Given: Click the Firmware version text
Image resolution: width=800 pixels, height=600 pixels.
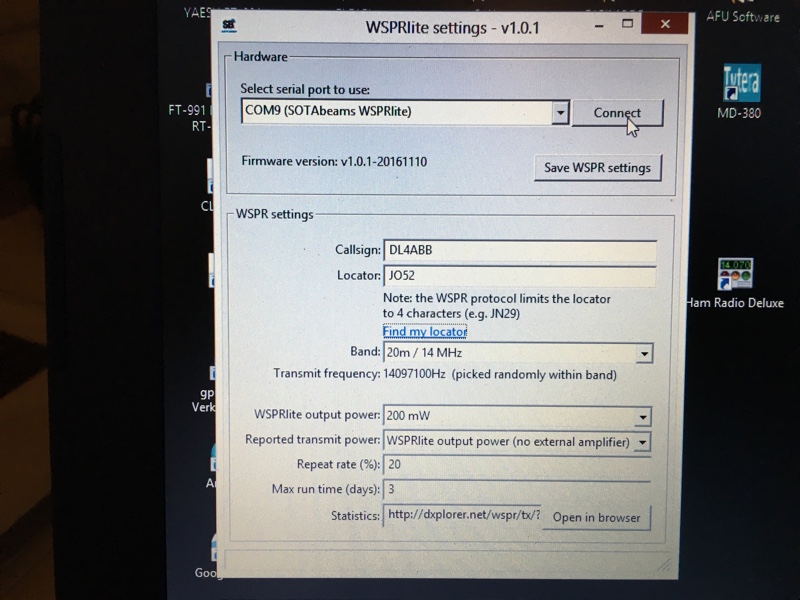Looking at the screenshot, I should coord(334,162).
